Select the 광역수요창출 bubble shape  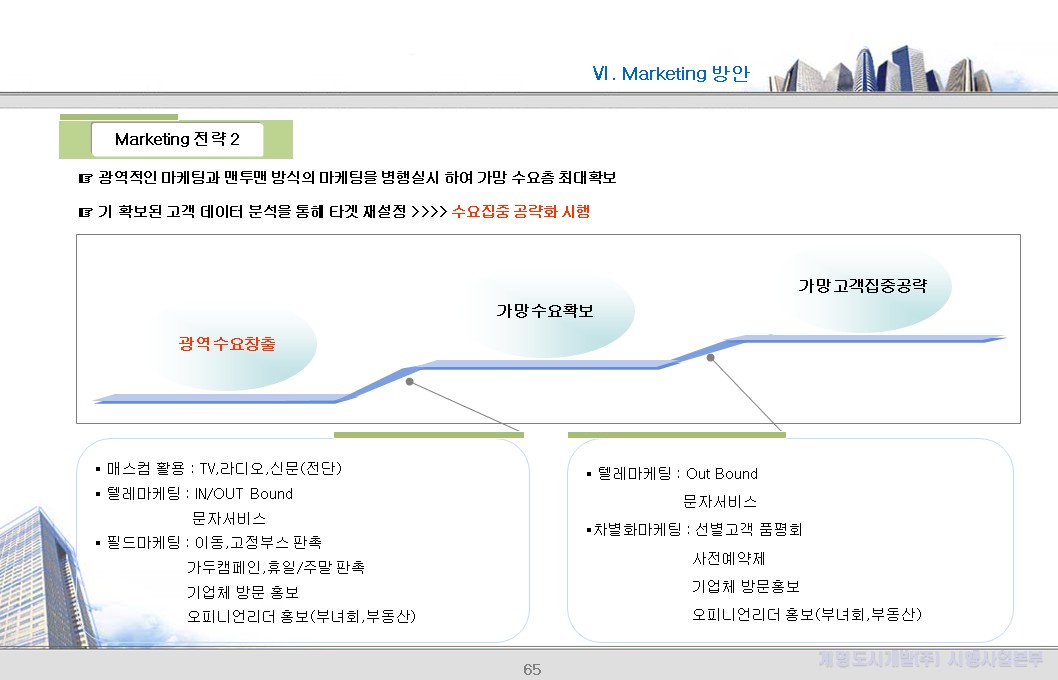point(230,345)
